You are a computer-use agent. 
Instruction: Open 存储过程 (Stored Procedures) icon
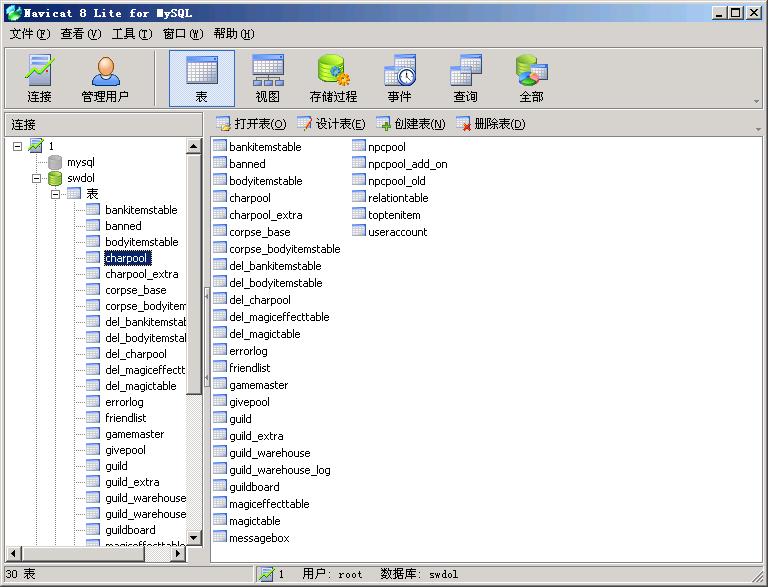(x=333, y=78)
